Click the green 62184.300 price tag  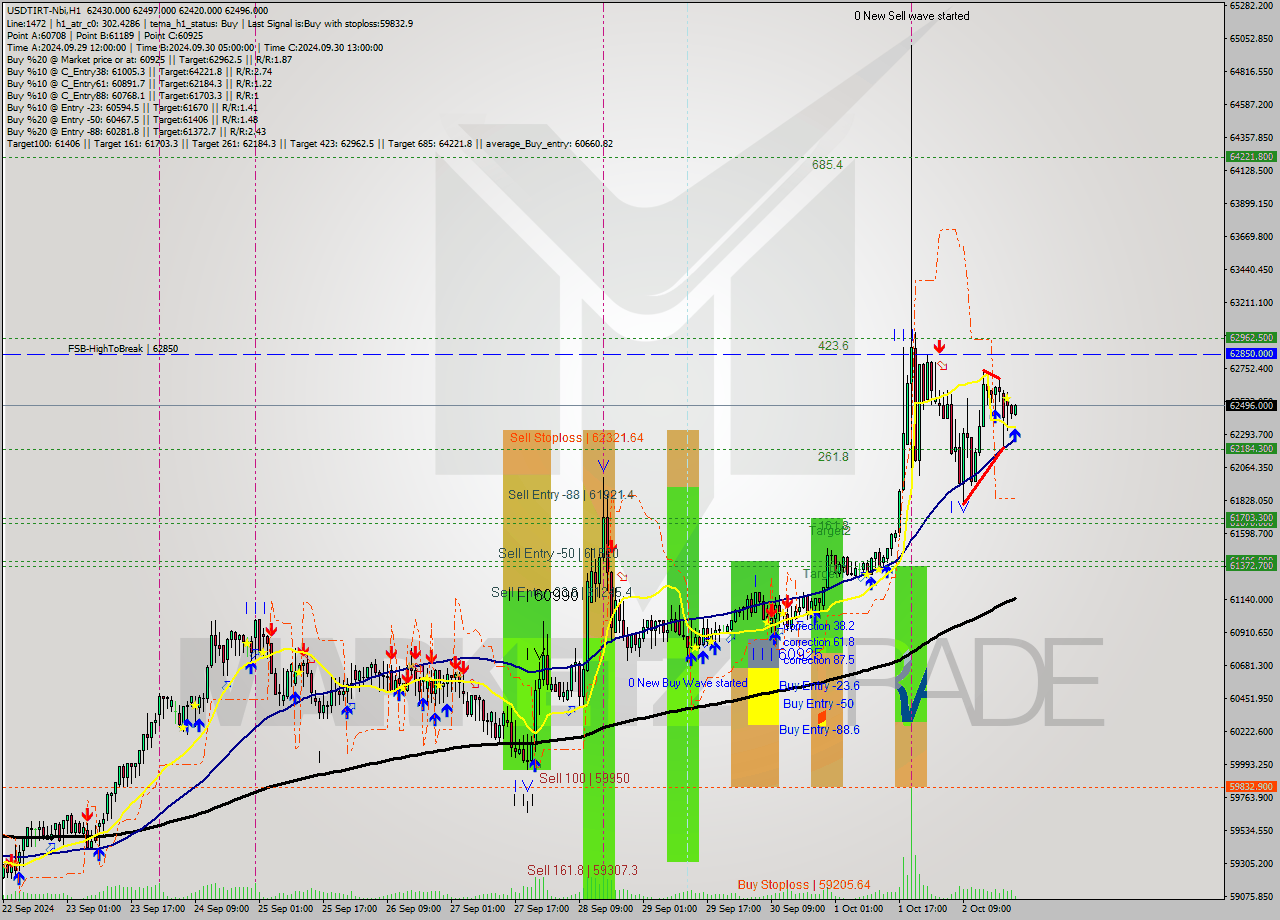click(1250, 449)
